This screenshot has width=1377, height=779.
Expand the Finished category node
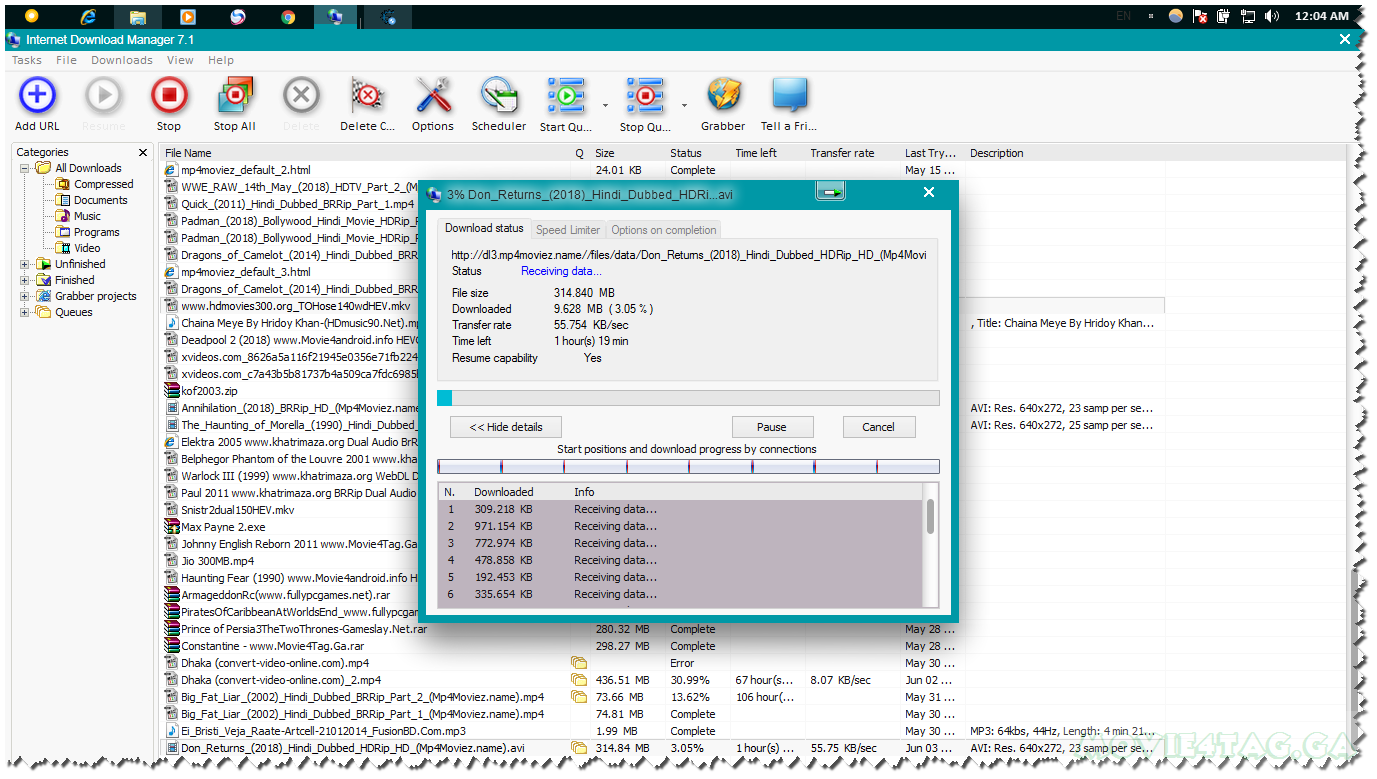coord(25,280)
